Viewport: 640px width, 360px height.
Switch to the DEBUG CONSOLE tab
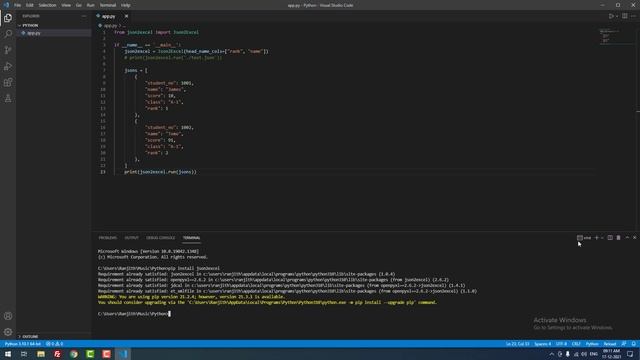pyautogui.click(x=160, y=238)
